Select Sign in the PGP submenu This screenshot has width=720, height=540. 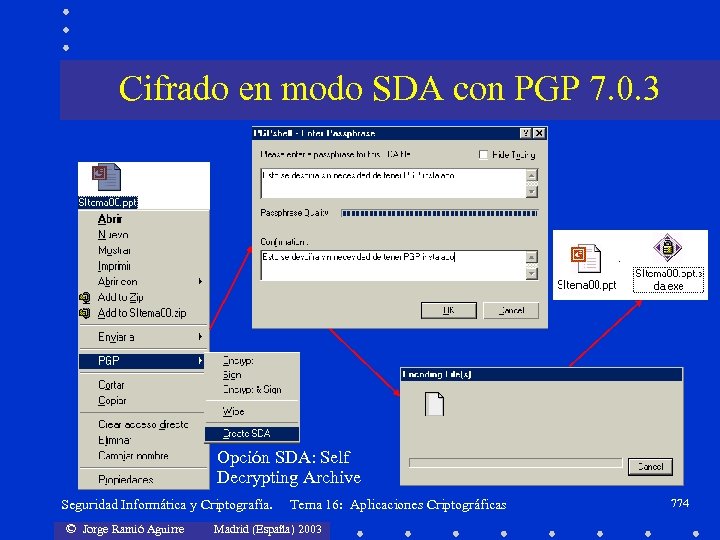click(232, 375)
